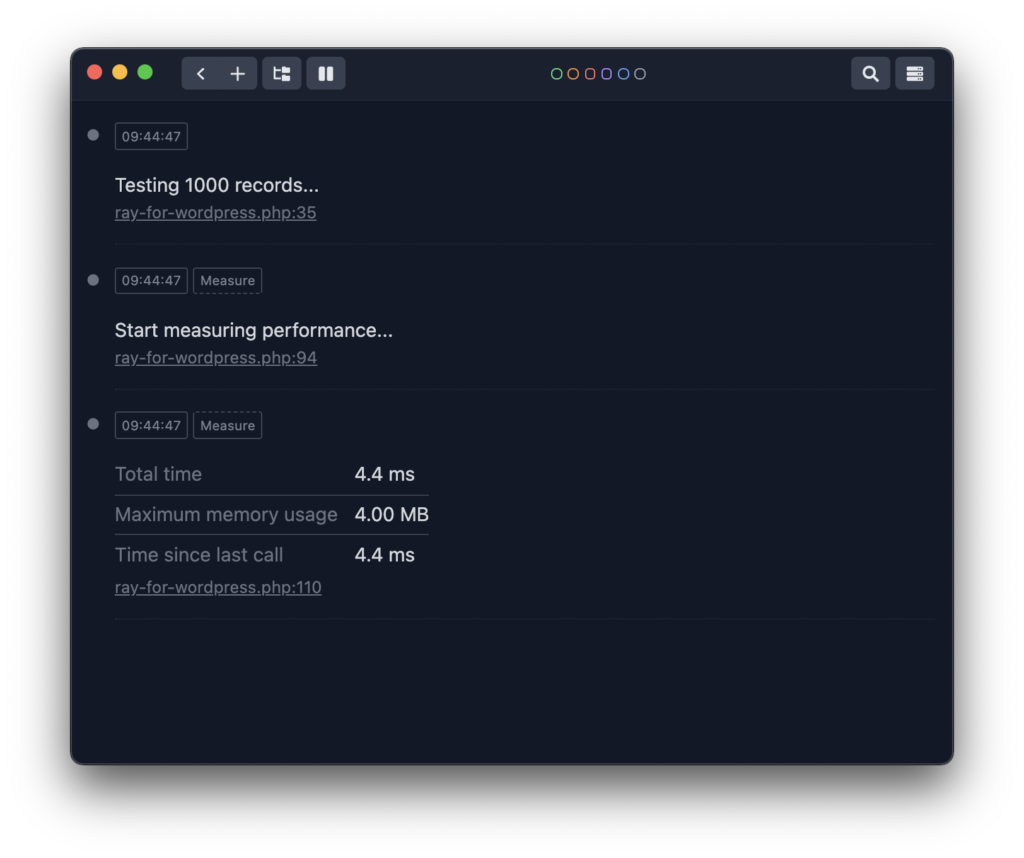Click timestamp of Testing 1000 records entry
This screenshot has height=858, width=1024.
[x=152, y=136]
